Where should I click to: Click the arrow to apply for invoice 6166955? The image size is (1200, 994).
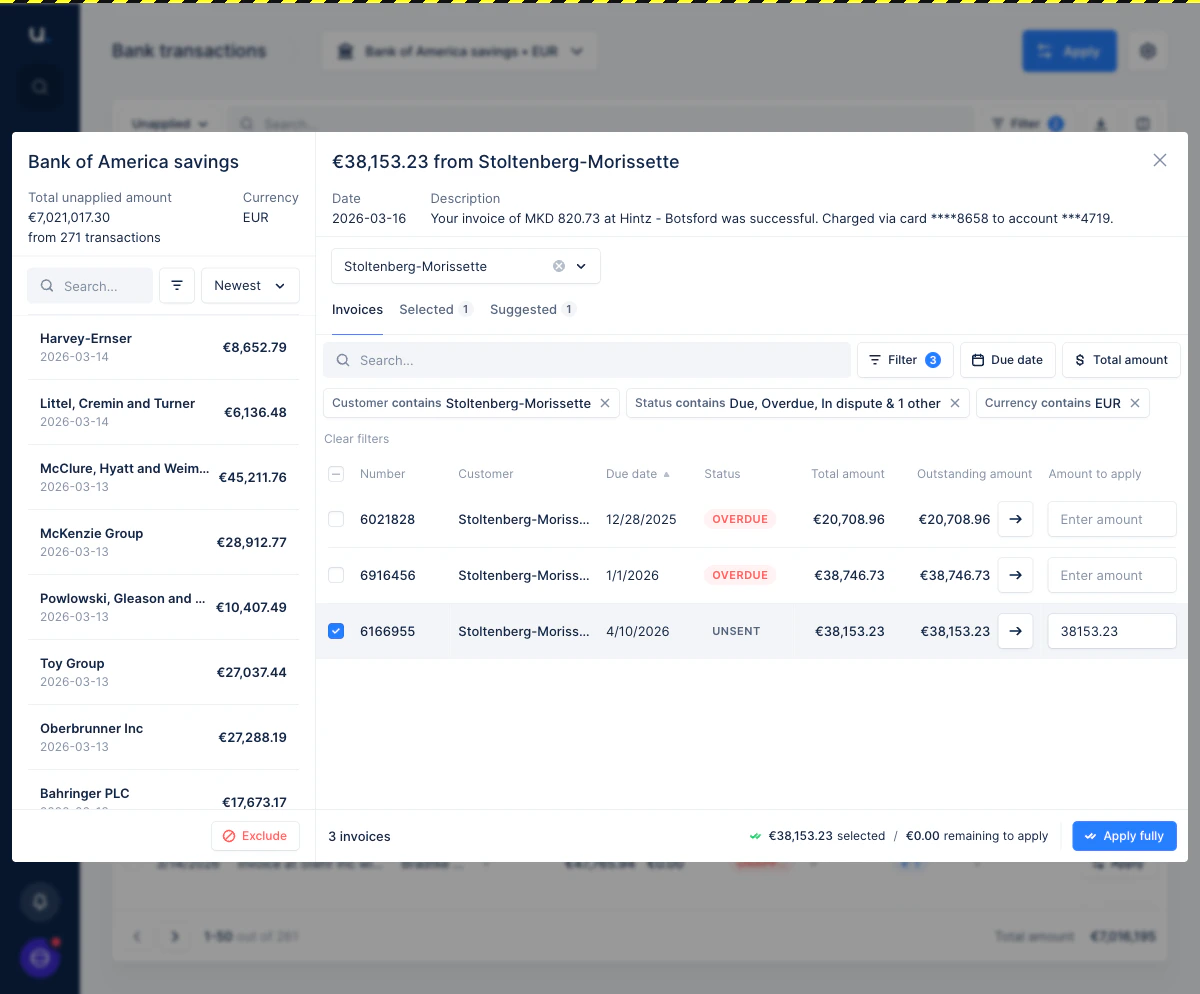[1015, 631]
